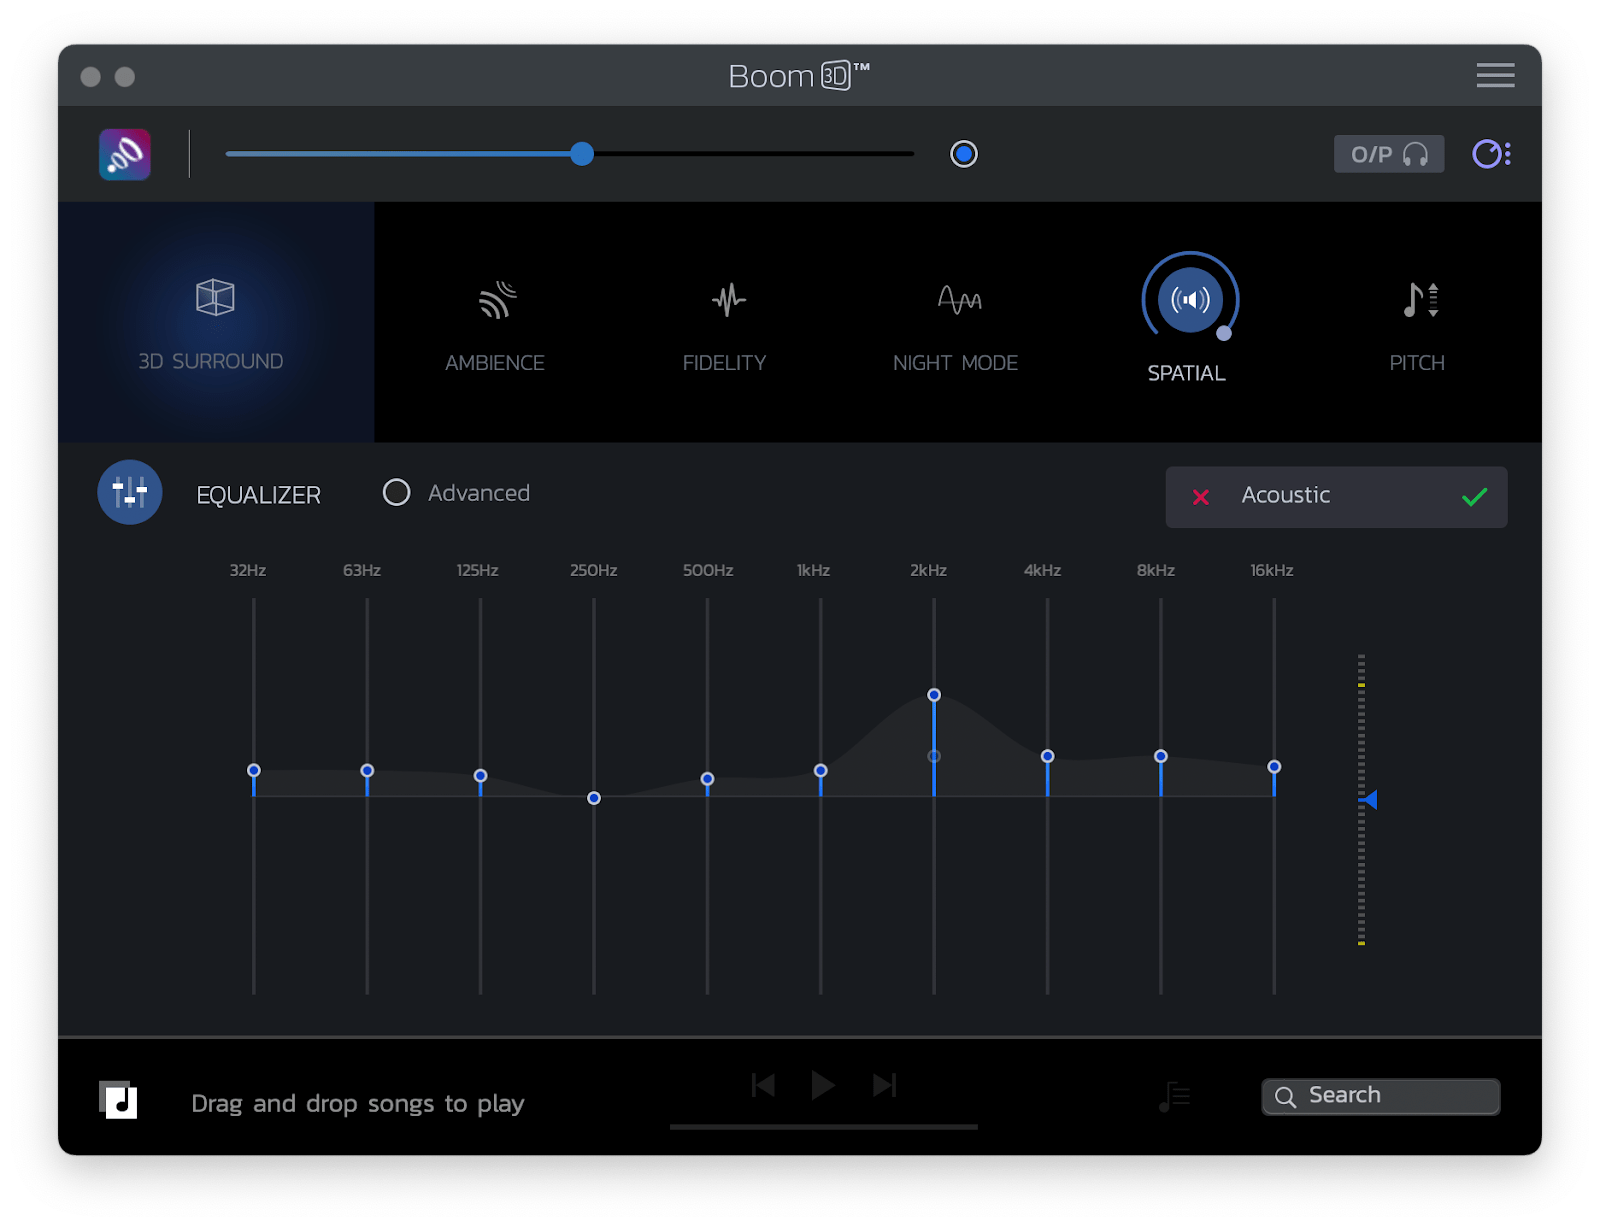Click the song progress bar
The width and height of the screenshot is (1600, 1227).
(x=824, y=1127)
